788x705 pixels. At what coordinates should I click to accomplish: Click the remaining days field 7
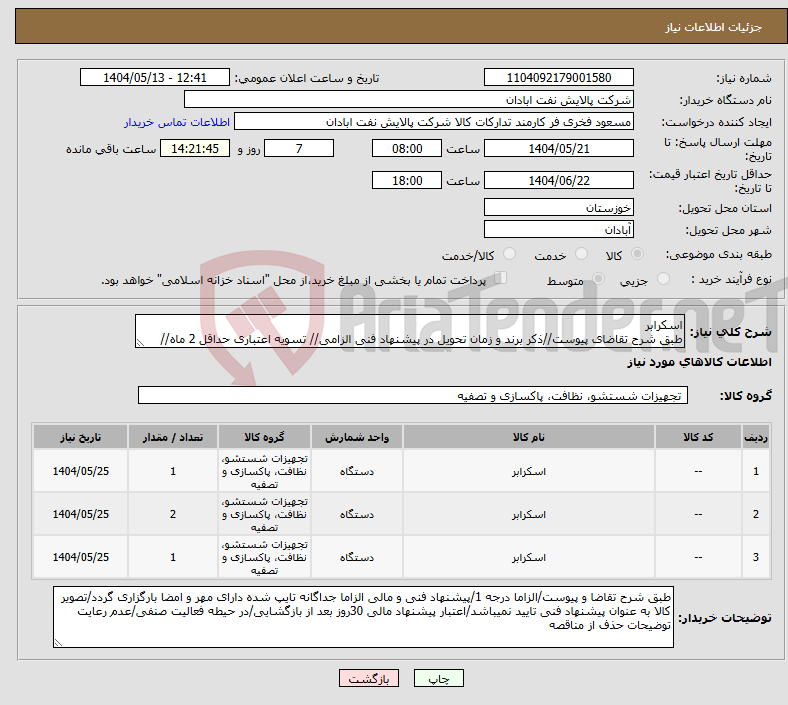point(299,149)
